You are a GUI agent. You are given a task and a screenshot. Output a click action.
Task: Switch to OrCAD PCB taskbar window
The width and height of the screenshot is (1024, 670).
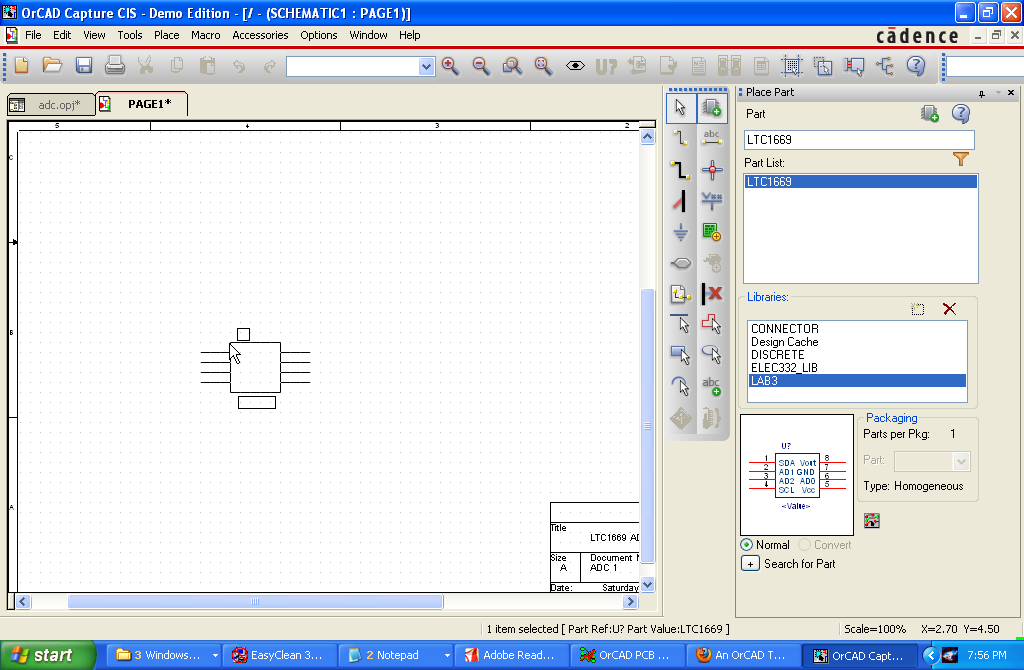pos(629,655)
